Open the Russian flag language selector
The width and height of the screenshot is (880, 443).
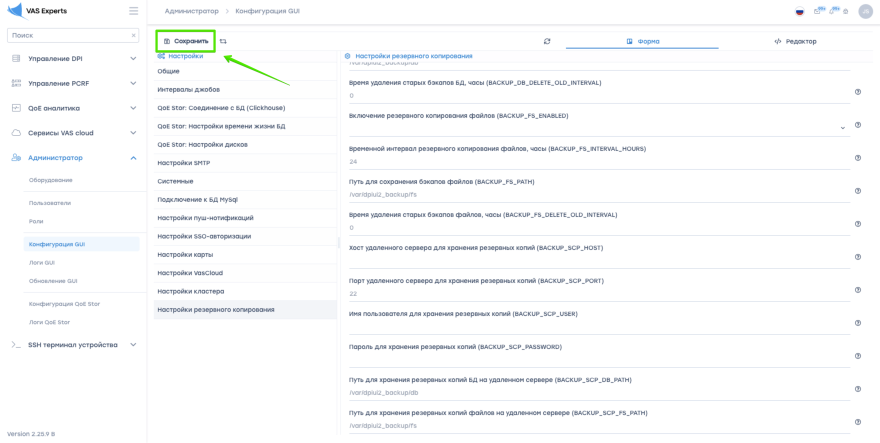[799, 11]
